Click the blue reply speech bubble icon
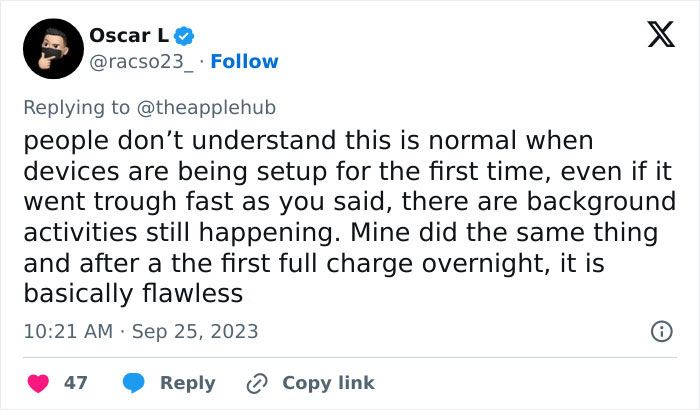The height and width of the screenshot is (410, 700). click(x=133, y=383)
